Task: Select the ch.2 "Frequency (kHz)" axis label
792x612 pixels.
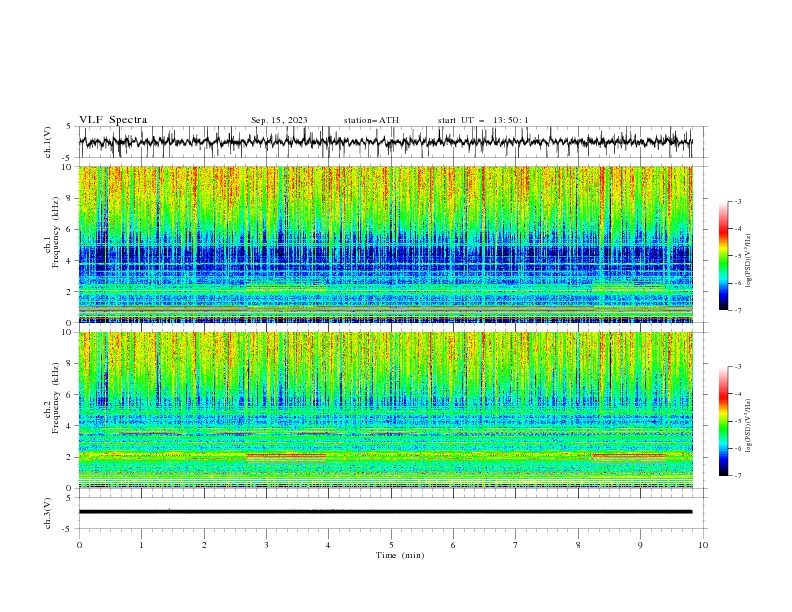Action: pyautogui.click(x=56, y=398)
